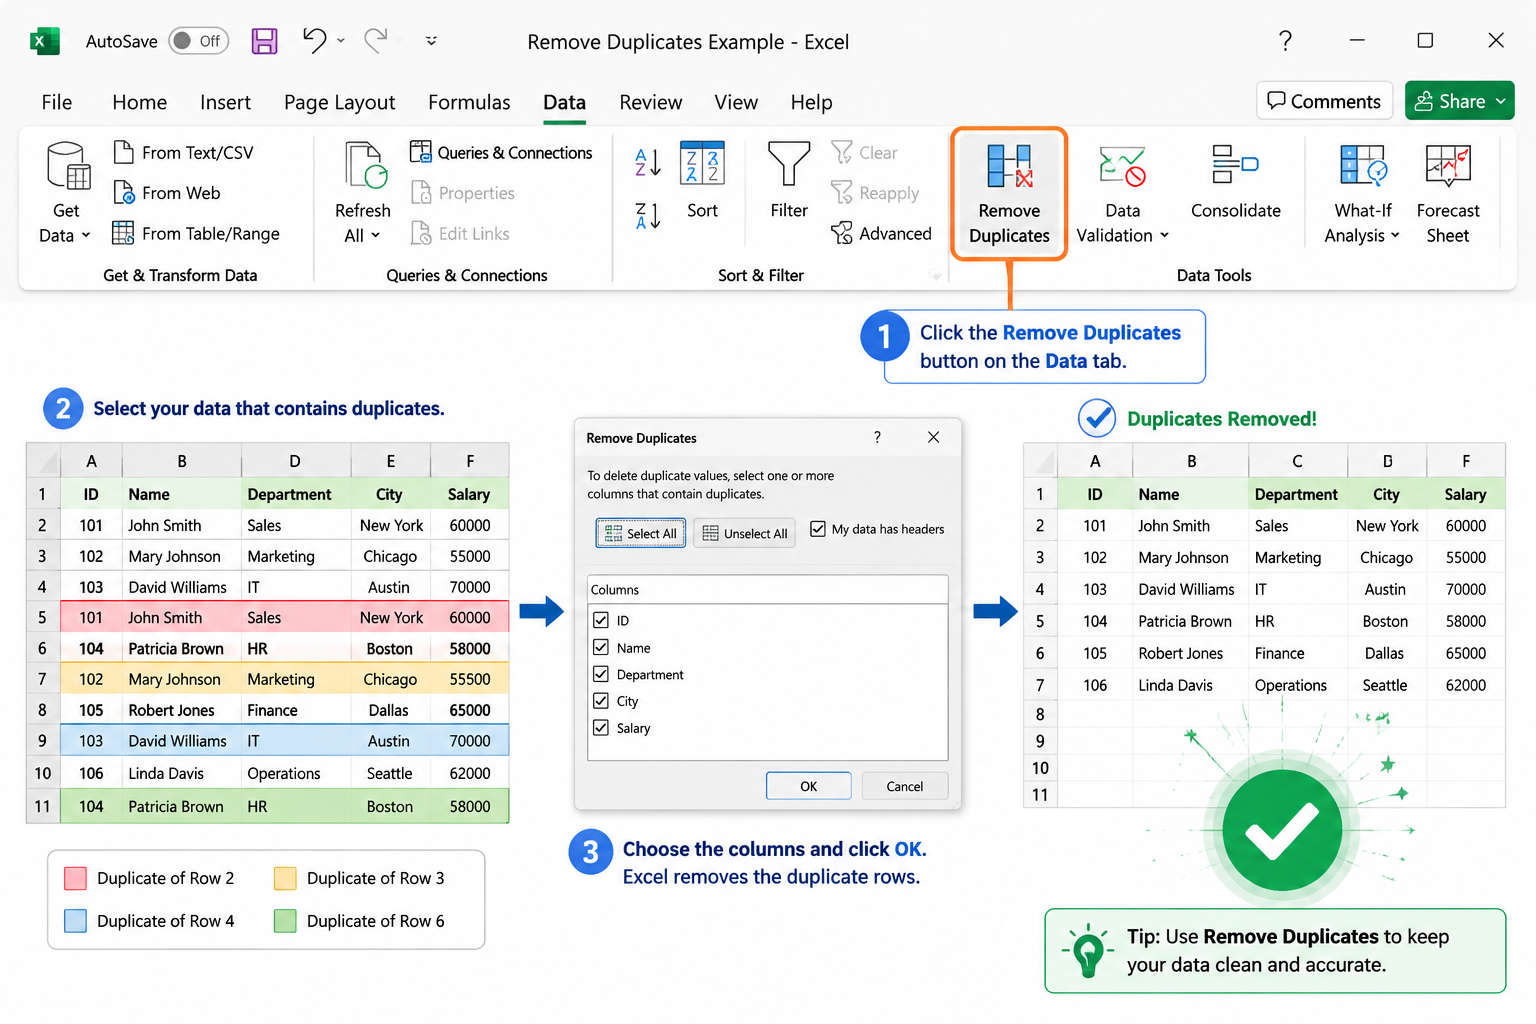This screenshot has width=1536, height=1024.
Task: Close the Remove Duplicates dialog
Action: (x=933, y=437)
